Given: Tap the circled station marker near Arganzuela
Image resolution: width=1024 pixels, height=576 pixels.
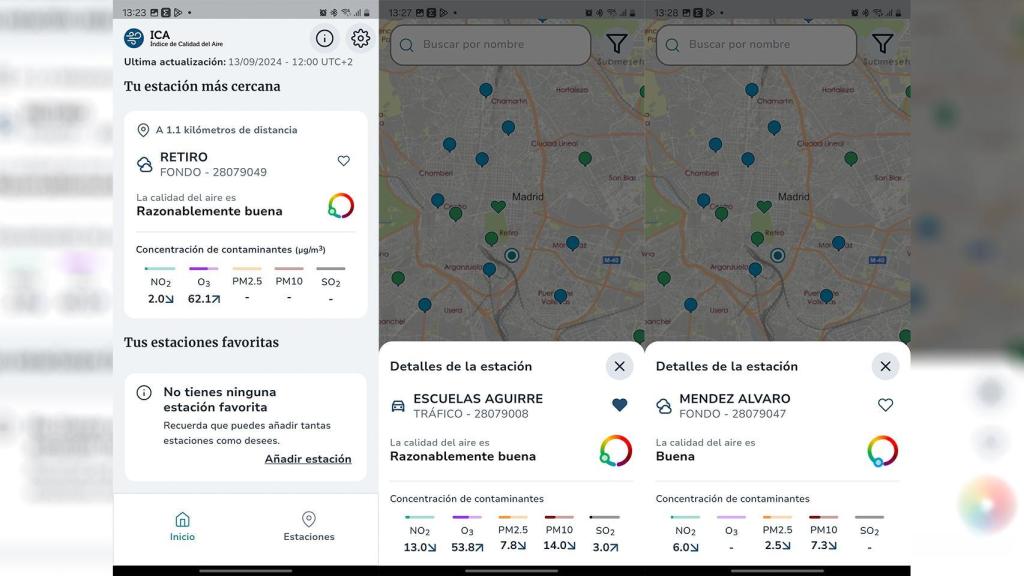Looking at the screenshot, I should click(x=510, y=255).
